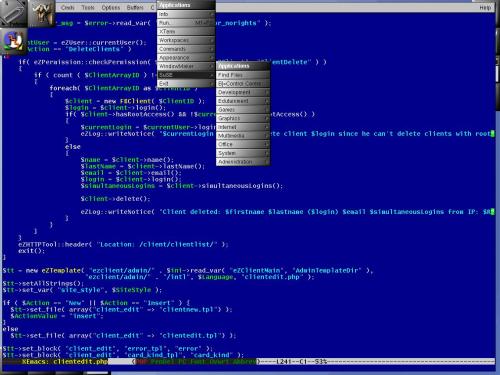Click the line '$tt->setAllStrings();'
500x375 pixels.
(43, 284)
